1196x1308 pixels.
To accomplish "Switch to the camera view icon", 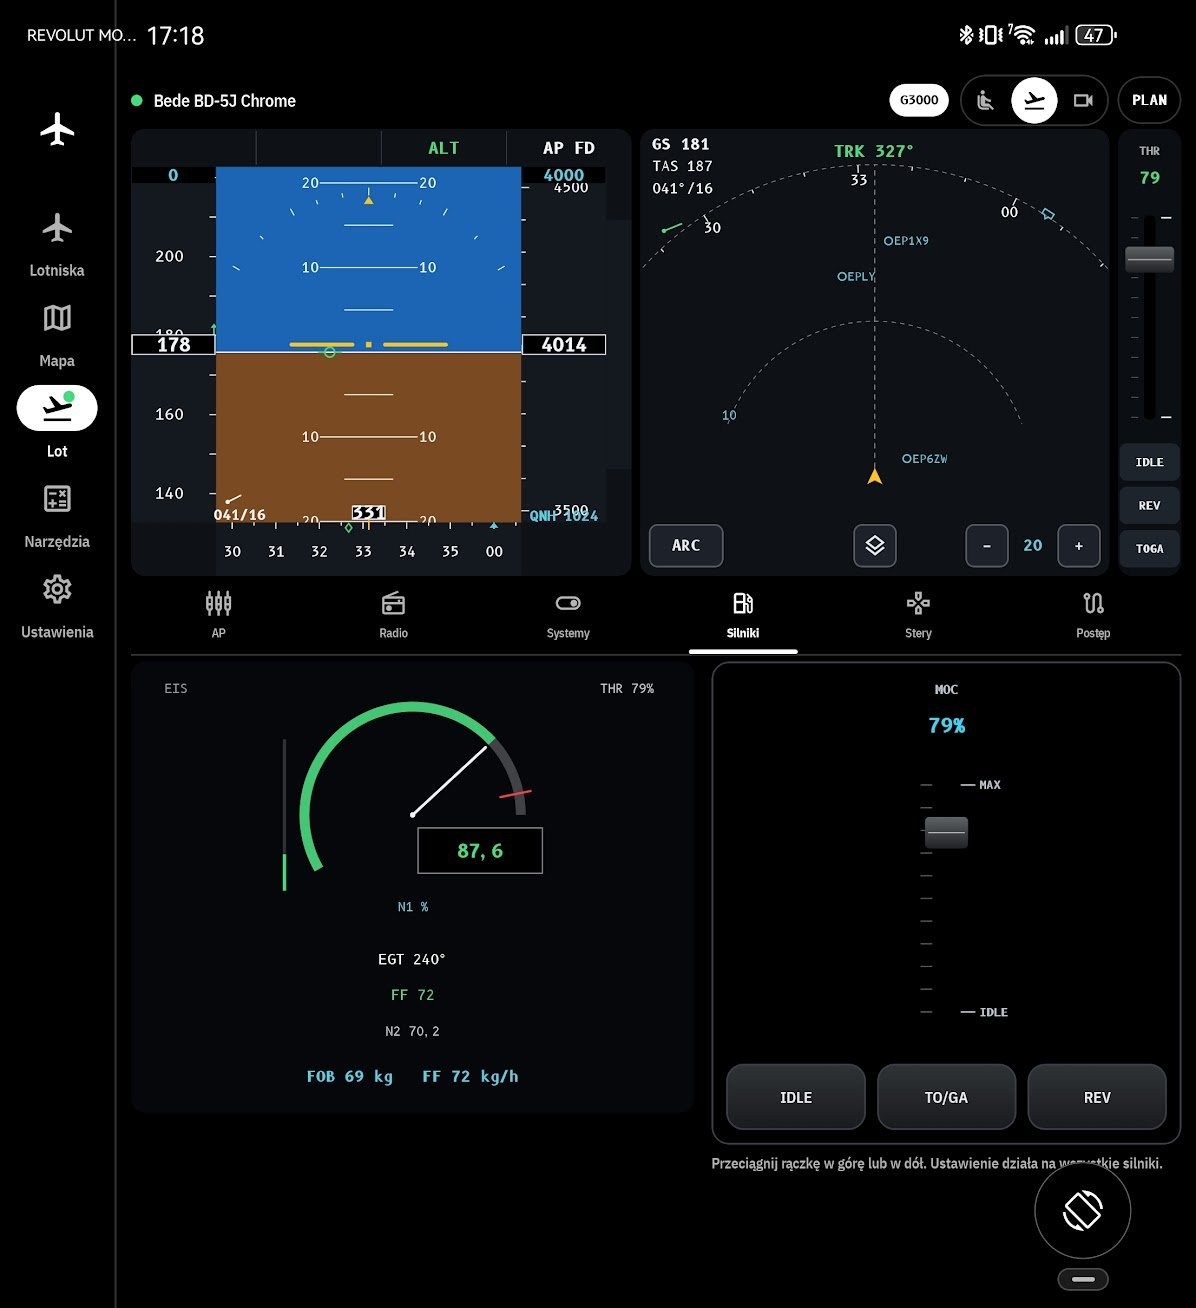I will click(x=1083, y=100).
